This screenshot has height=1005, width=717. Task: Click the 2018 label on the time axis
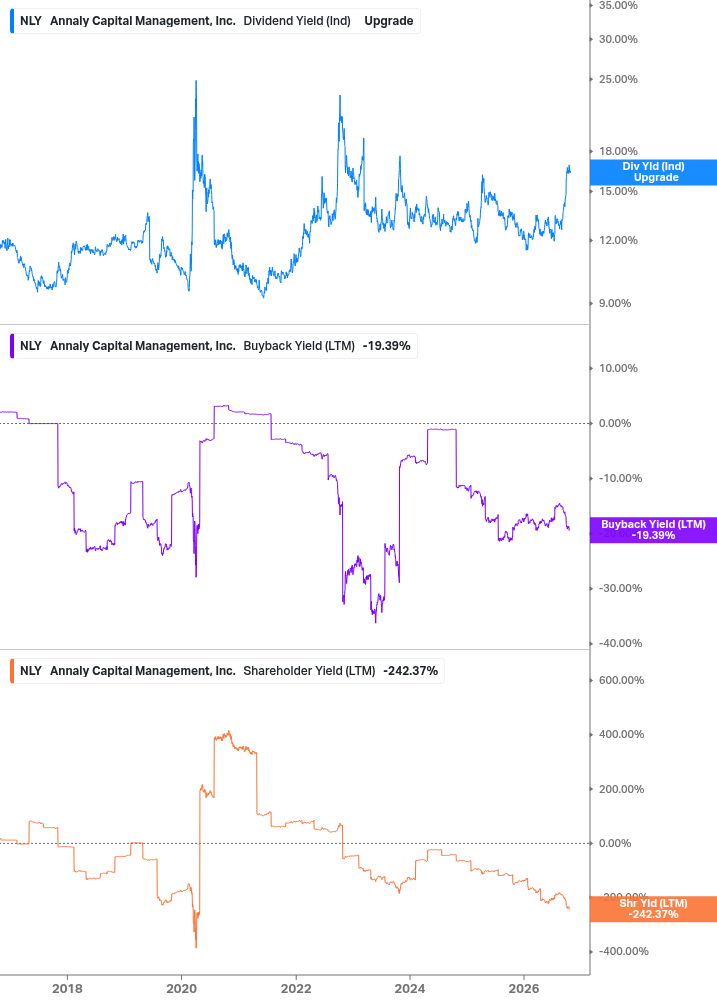[x=67, y=989]
